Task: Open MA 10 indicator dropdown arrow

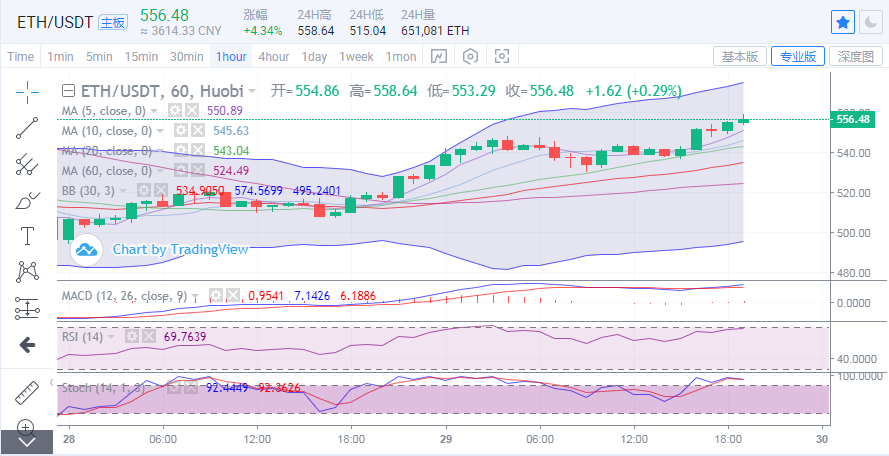Action: pos(160,131)
